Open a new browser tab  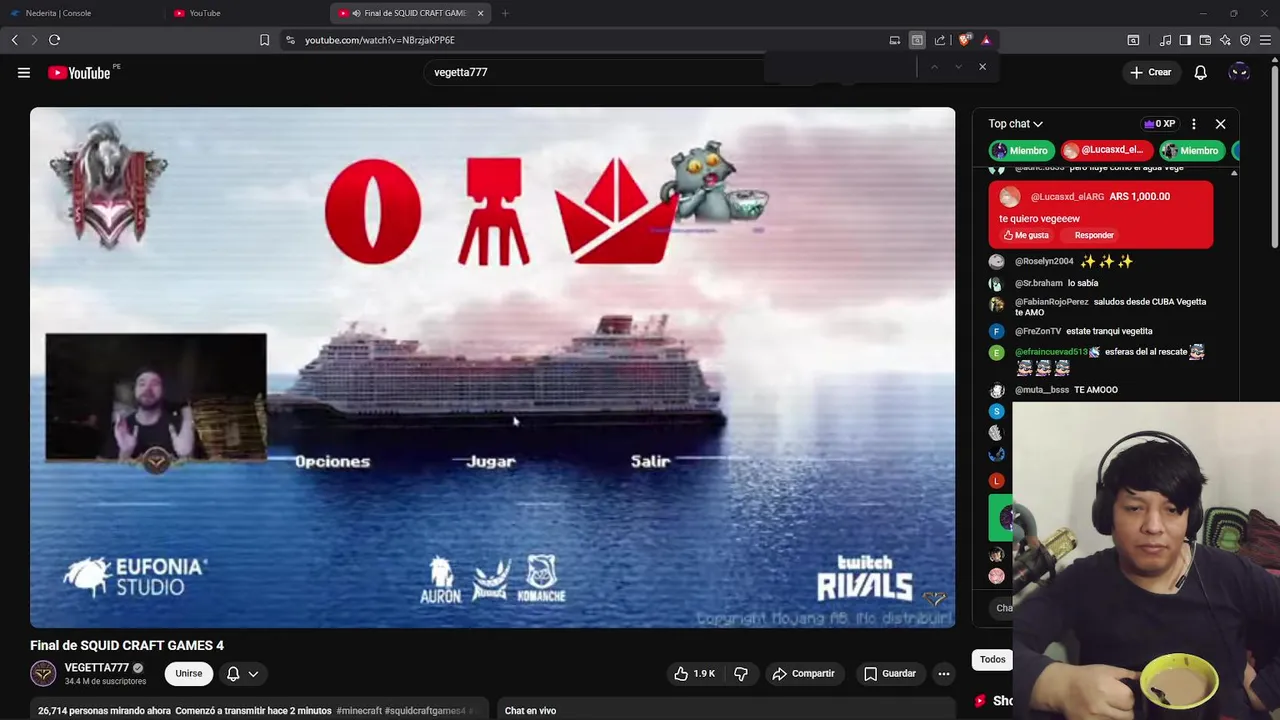pyautogui.click(x=505, y=13)
